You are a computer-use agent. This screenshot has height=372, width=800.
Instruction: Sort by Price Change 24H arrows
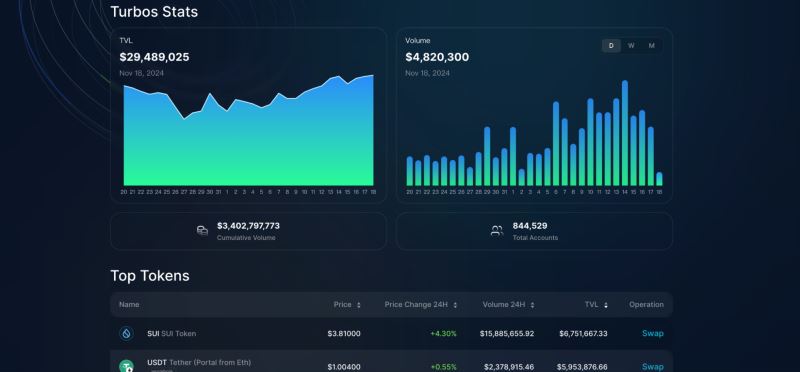pos(455,305)
